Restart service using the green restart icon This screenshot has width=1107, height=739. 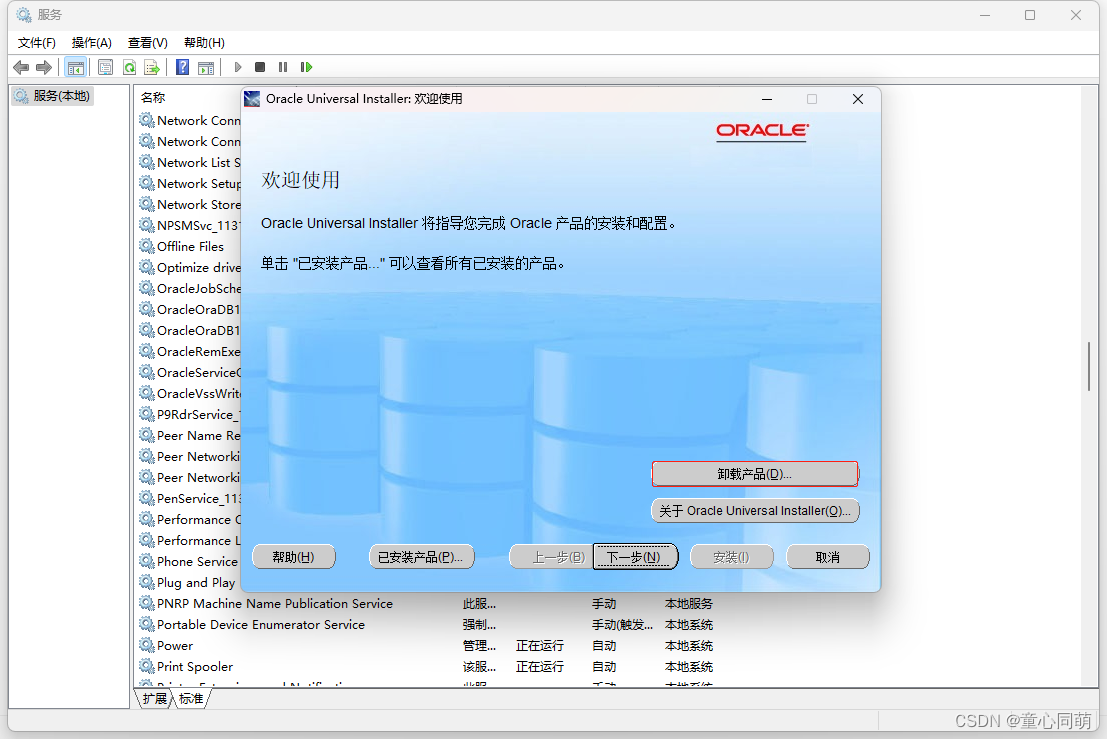pos(306,67)
